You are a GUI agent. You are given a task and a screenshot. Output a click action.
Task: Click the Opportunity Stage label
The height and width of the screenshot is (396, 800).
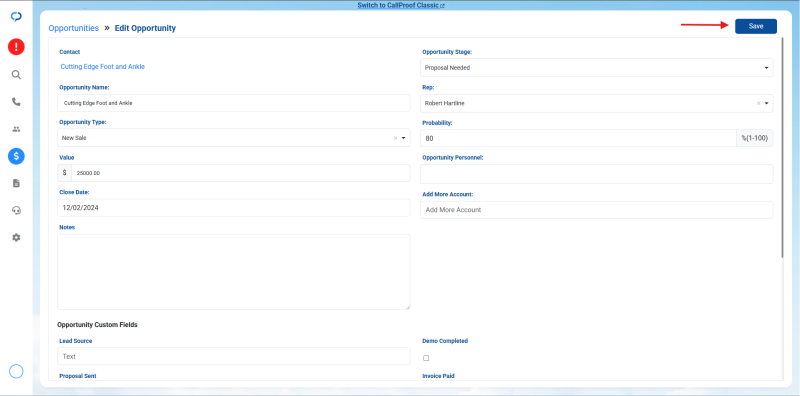click(447, 52)
